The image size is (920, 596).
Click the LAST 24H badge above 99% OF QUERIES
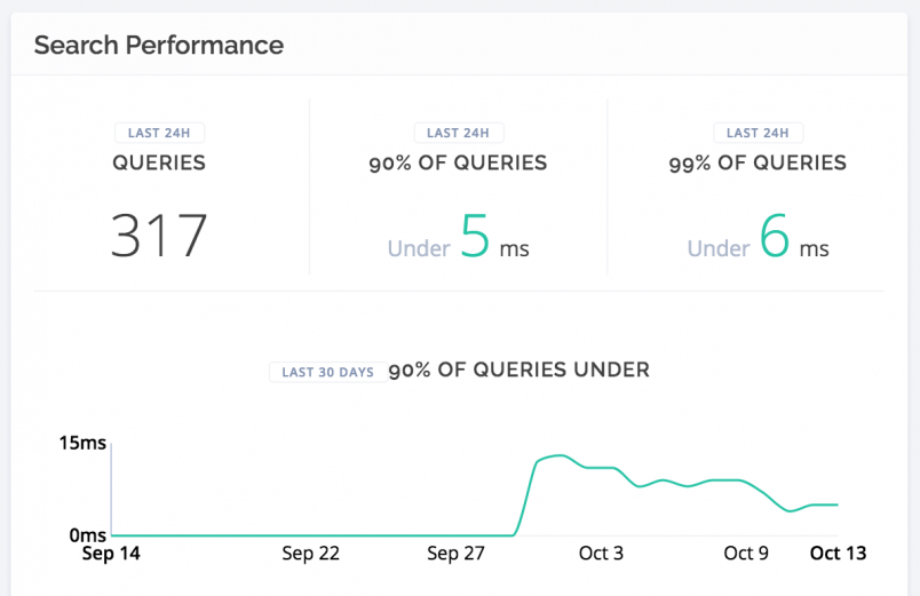757,133
